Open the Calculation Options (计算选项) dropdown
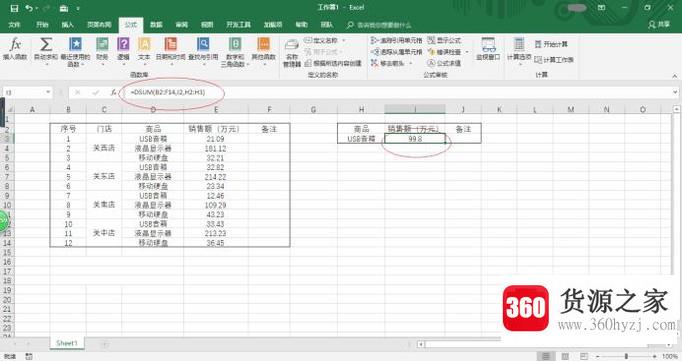682x361 pixels. (519, 52)
